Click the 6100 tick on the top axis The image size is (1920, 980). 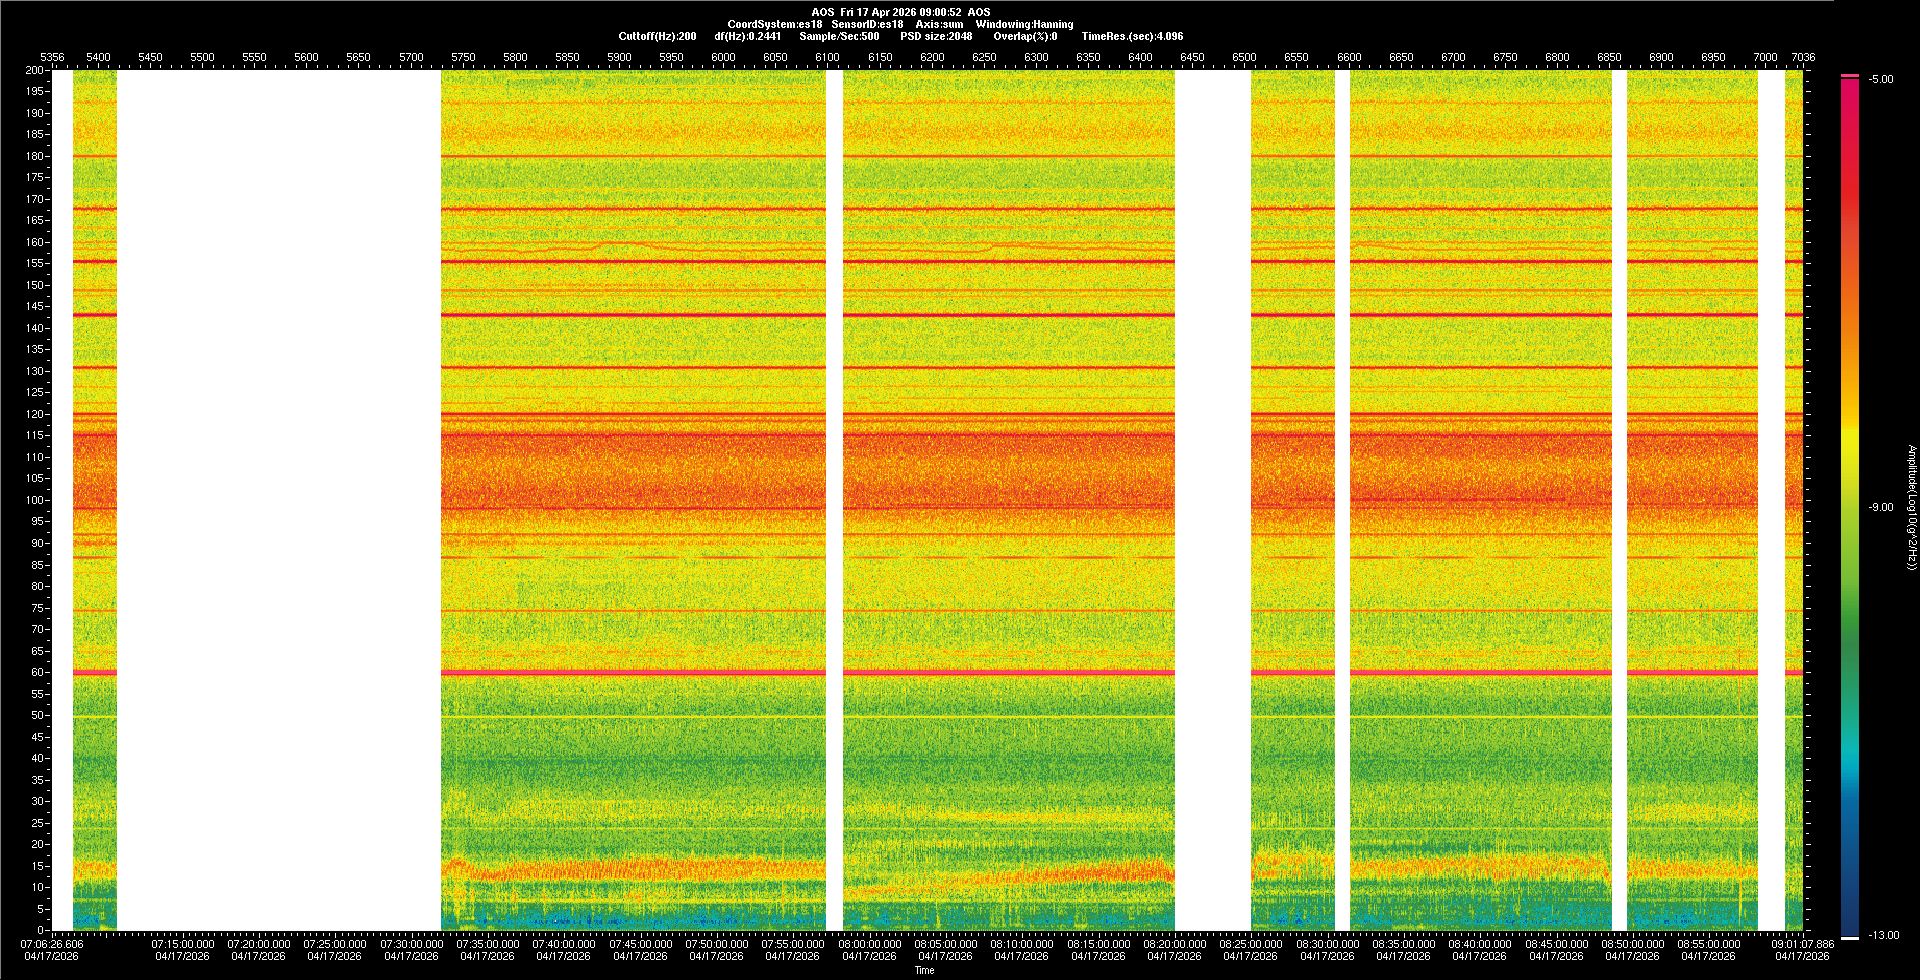tap(827, 57)
